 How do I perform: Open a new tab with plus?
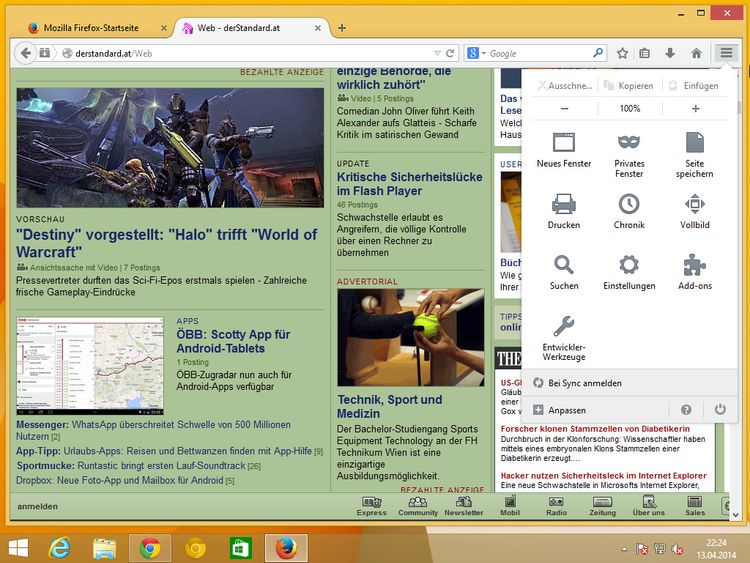342,28
